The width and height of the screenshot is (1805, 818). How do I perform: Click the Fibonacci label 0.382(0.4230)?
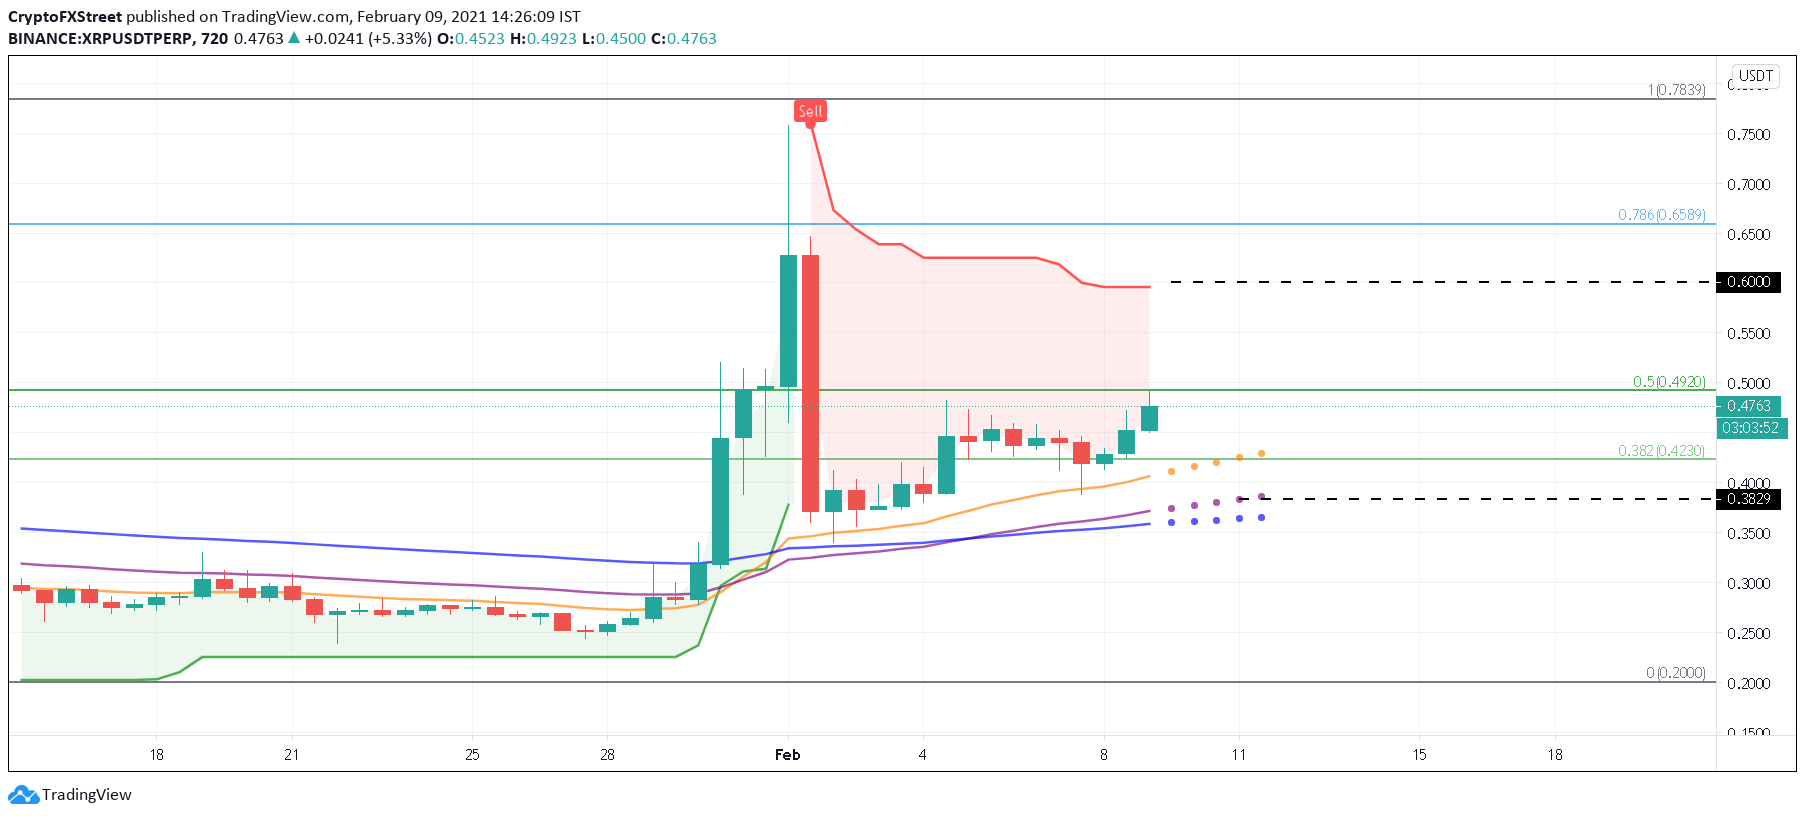(1662, 451)
